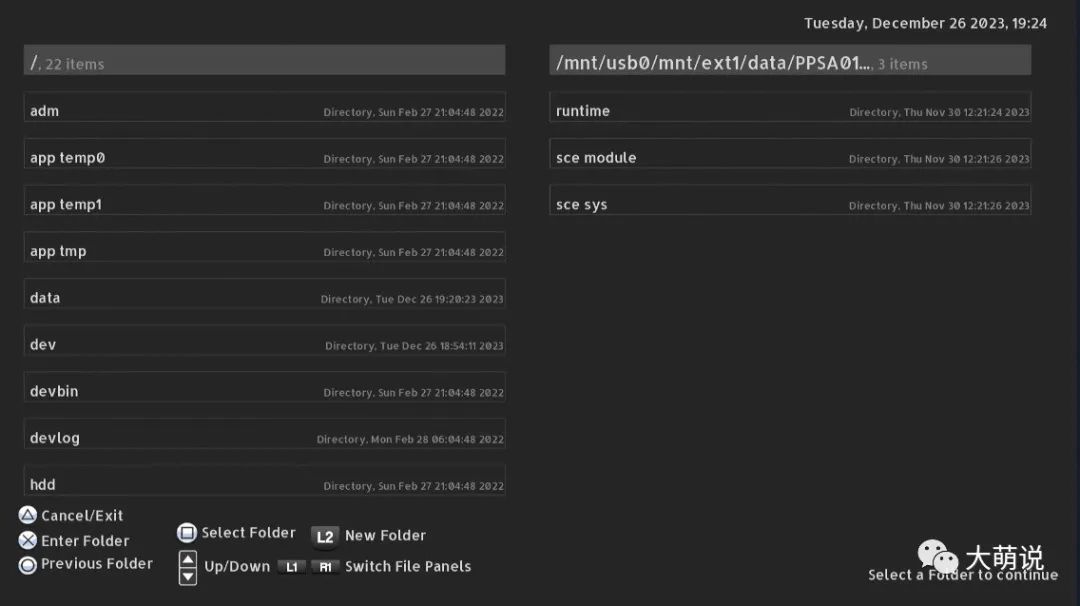The height and width of the screenshot is (606, 1080).
Task: Click the triangle Cancel/Exit button icon
Action: click(x=27, y=515)
